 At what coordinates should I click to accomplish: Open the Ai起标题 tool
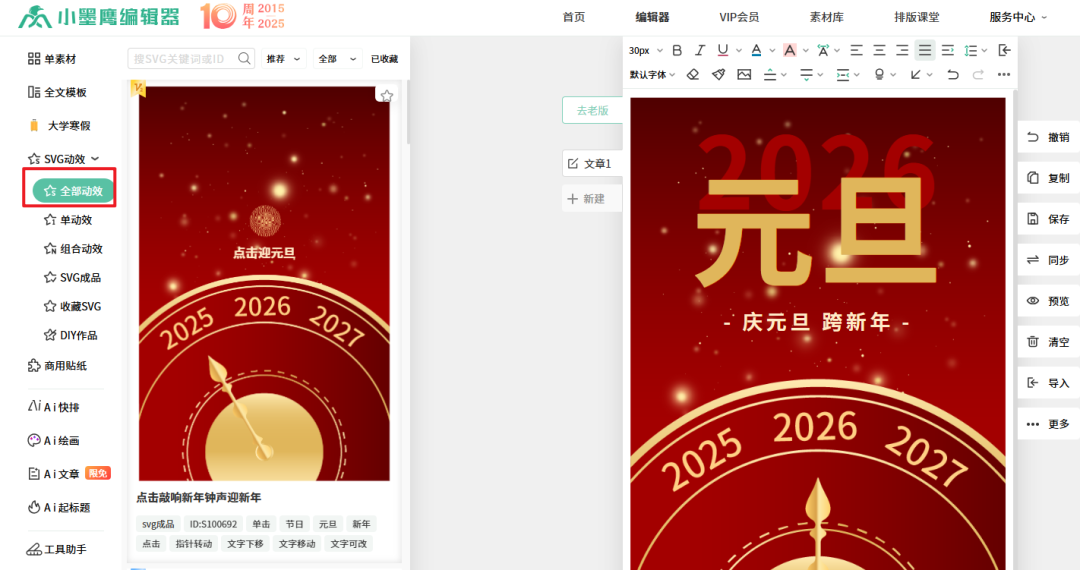pos(59,507)
